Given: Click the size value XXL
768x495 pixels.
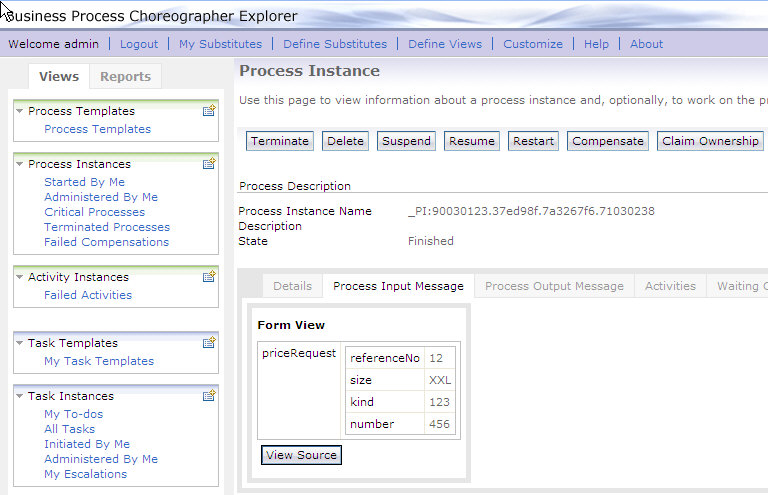Looking at the screenshot, I should click(x=440, y=380).
